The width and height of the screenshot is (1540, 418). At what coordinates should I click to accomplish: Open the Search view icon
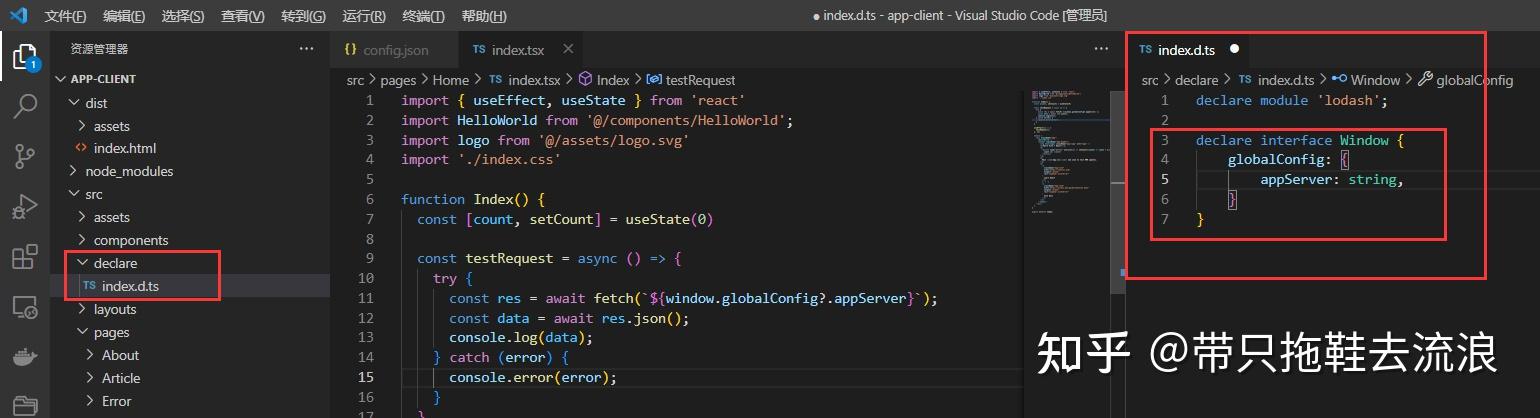(x=25, y=105)
